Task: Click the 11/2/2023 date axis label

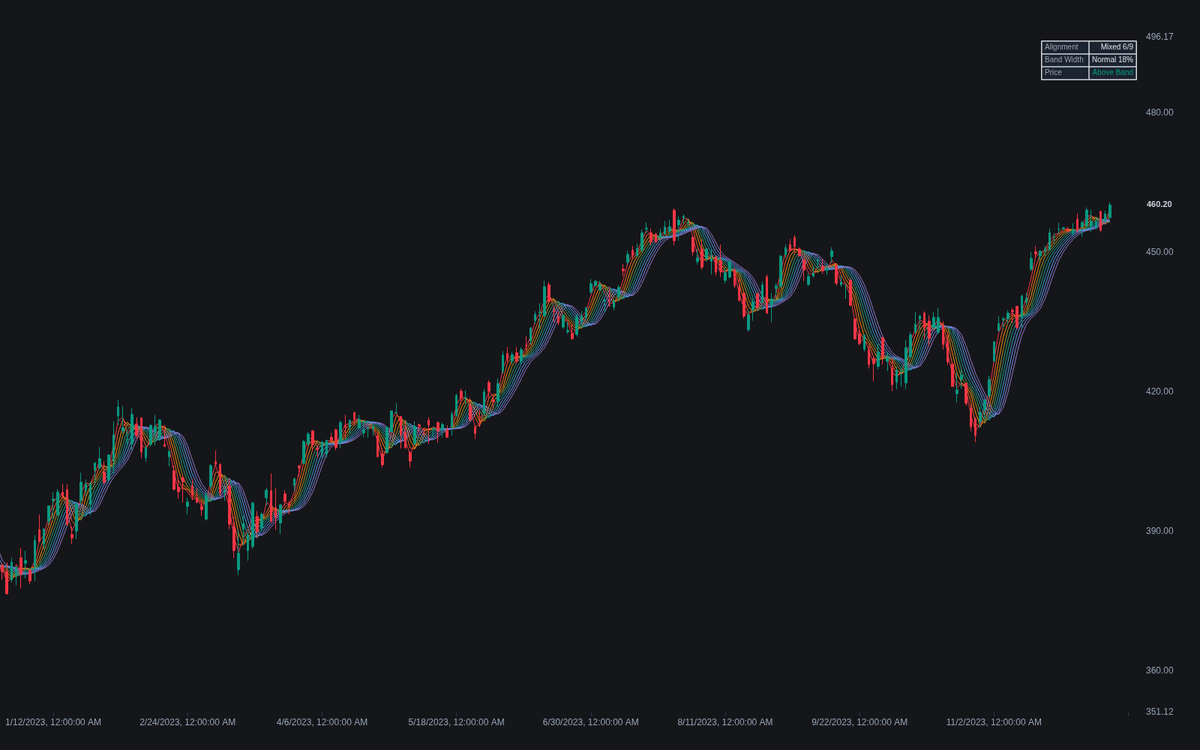Action: coord(994,722)
